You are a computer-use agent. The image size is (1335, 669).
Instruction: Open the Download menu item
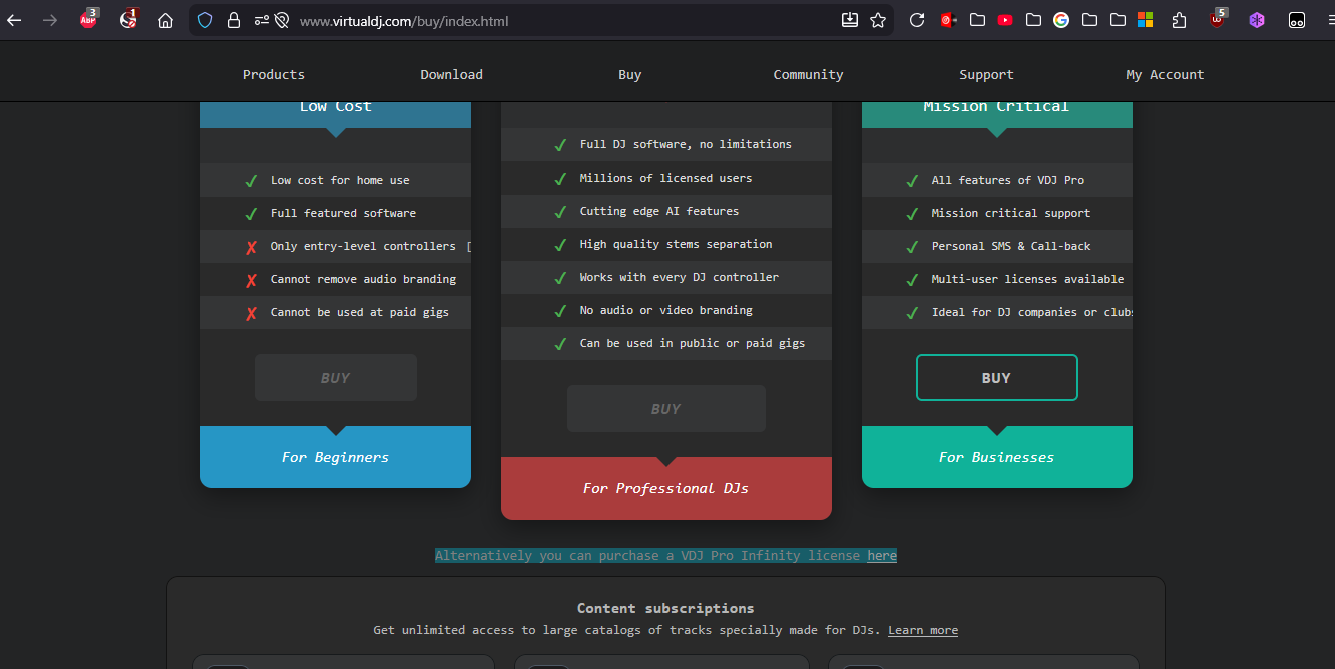pyautogui.click(x=451, y=75)
